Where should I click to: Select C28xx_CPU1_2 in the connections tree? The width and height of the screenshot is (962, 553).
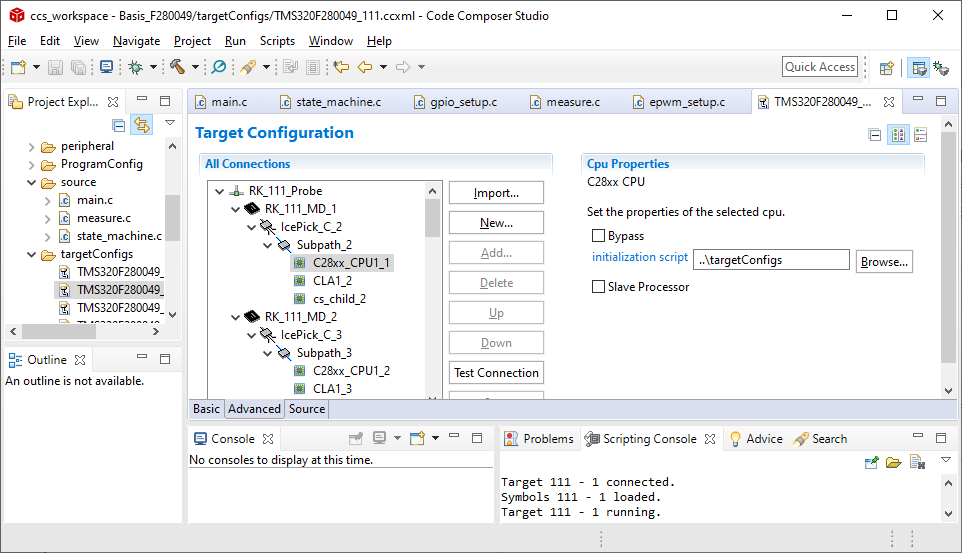click(x=351, y=371)
